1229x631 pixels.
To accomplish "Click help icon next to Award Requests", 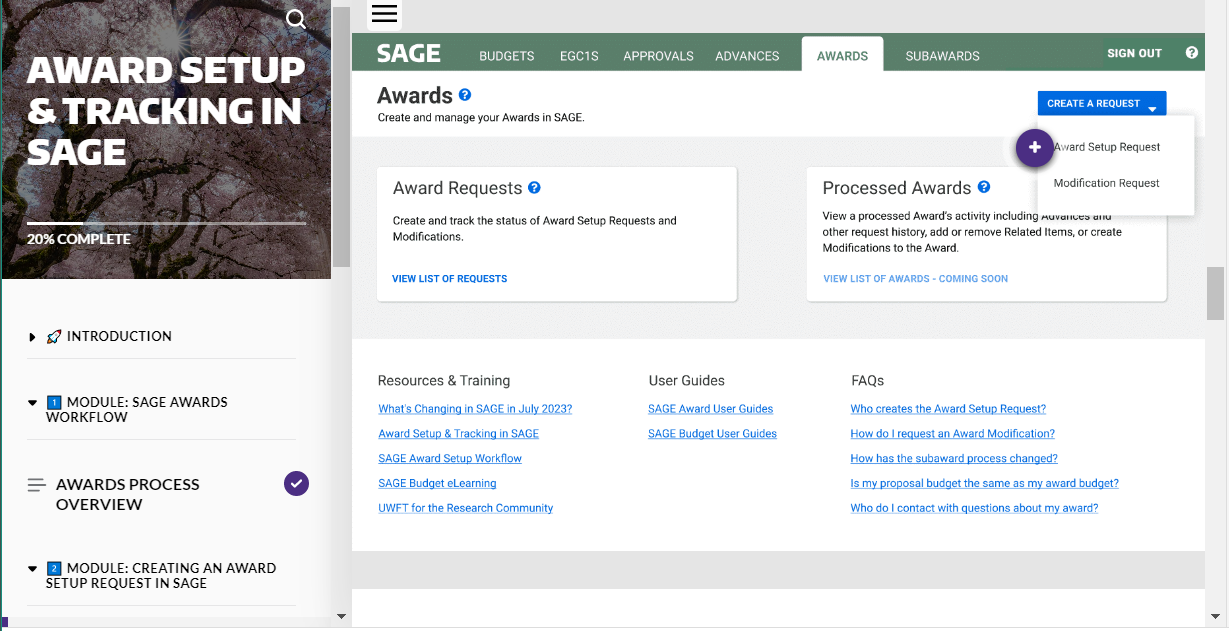I will click(534, 187).
